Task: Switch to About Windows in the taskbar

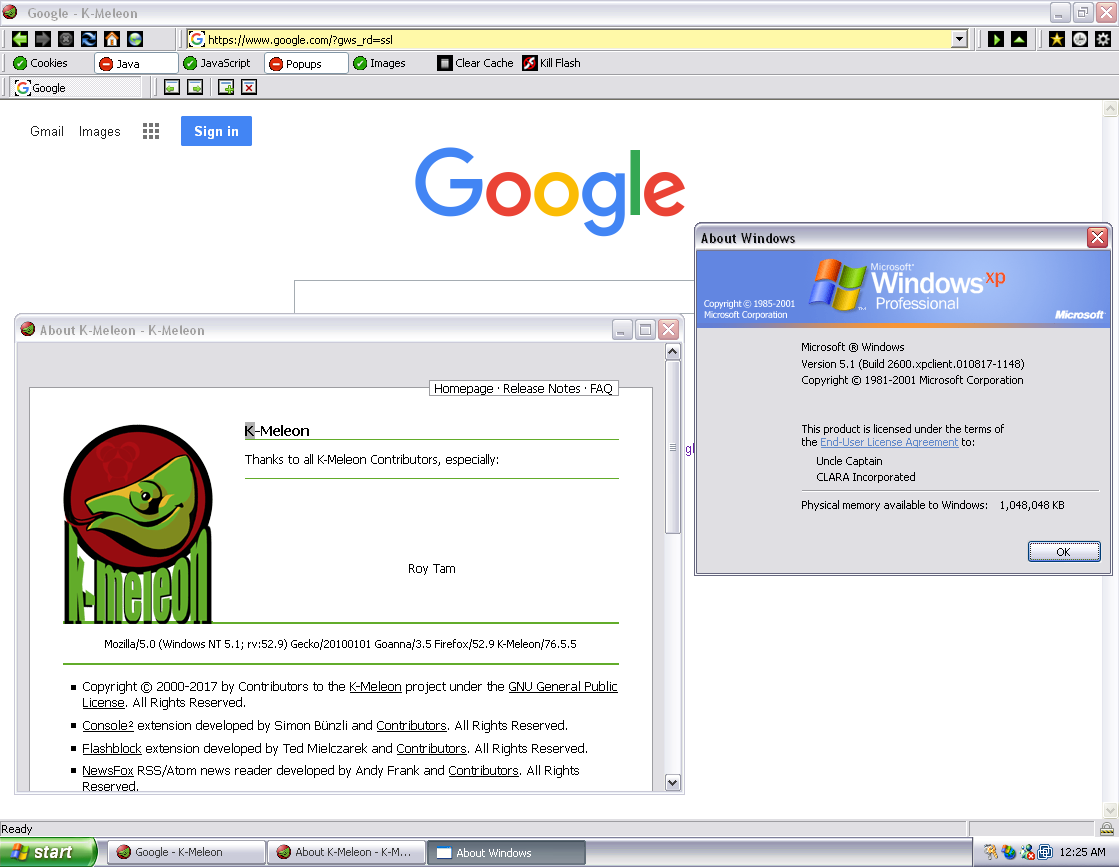Action: [x=506, y=853]
